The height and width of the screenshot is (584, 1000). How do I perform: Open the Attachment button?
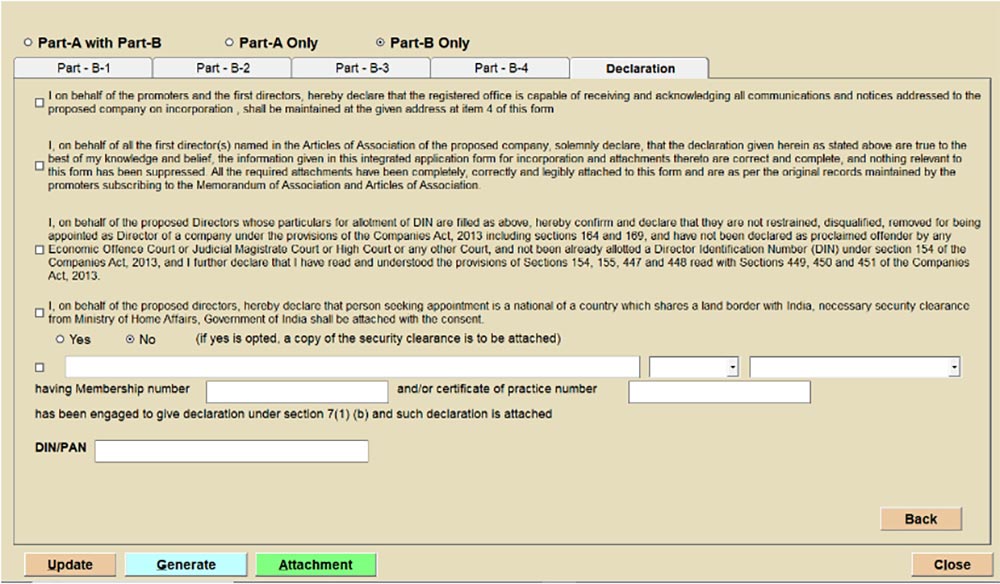click(x=316, y=565)
